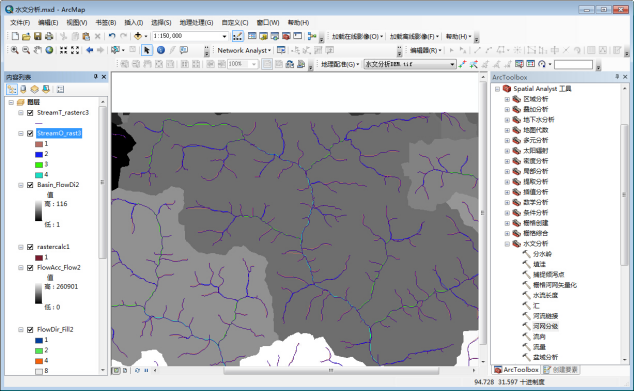
Task: Click the 加载在线影像(O) button
Action: tap(357, 37)
